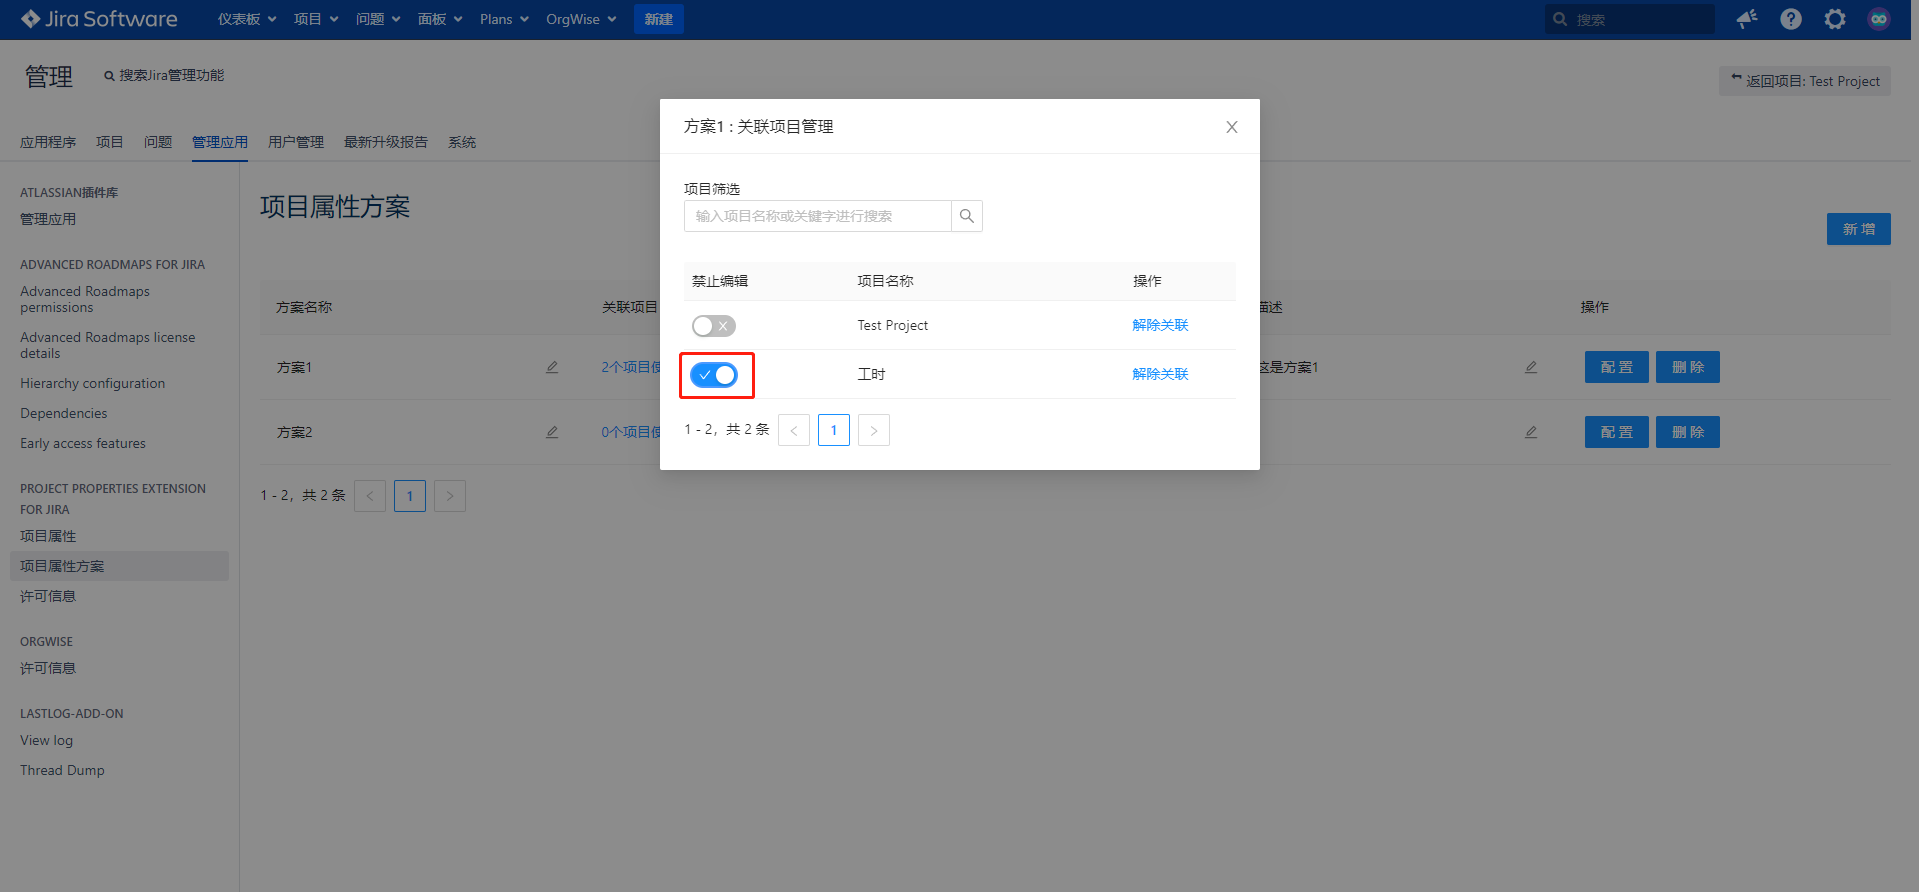This screenshot has height=892, width=1919.
Task: Switch to the 用户管理 tab
Action: [x=295, y=142]
